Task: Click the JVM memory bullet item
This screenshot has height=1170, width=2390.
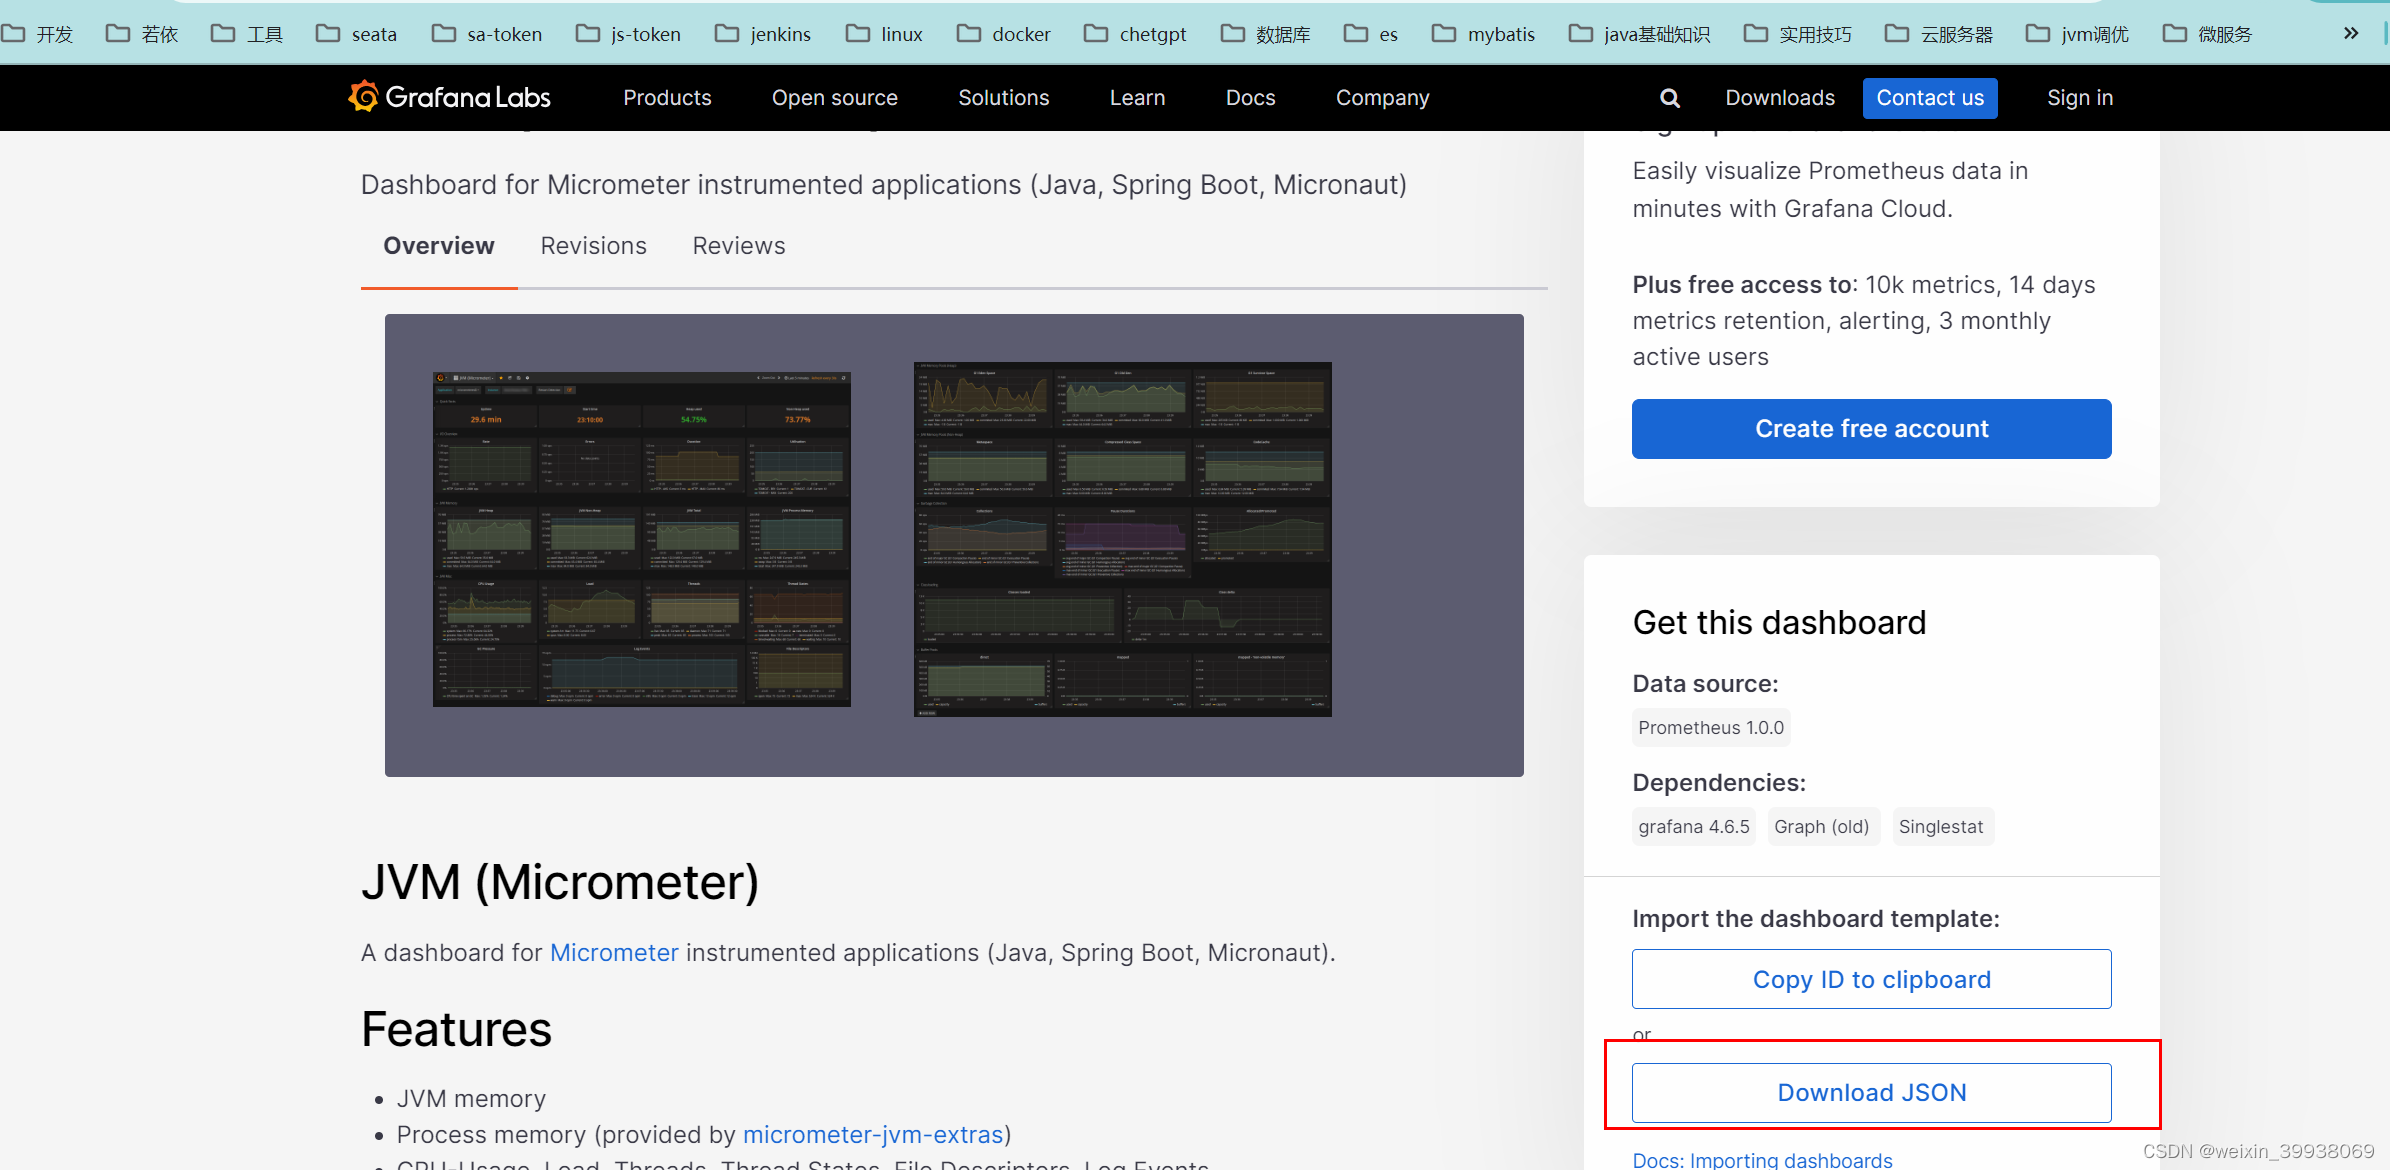Action: [x=471, y=1099]
